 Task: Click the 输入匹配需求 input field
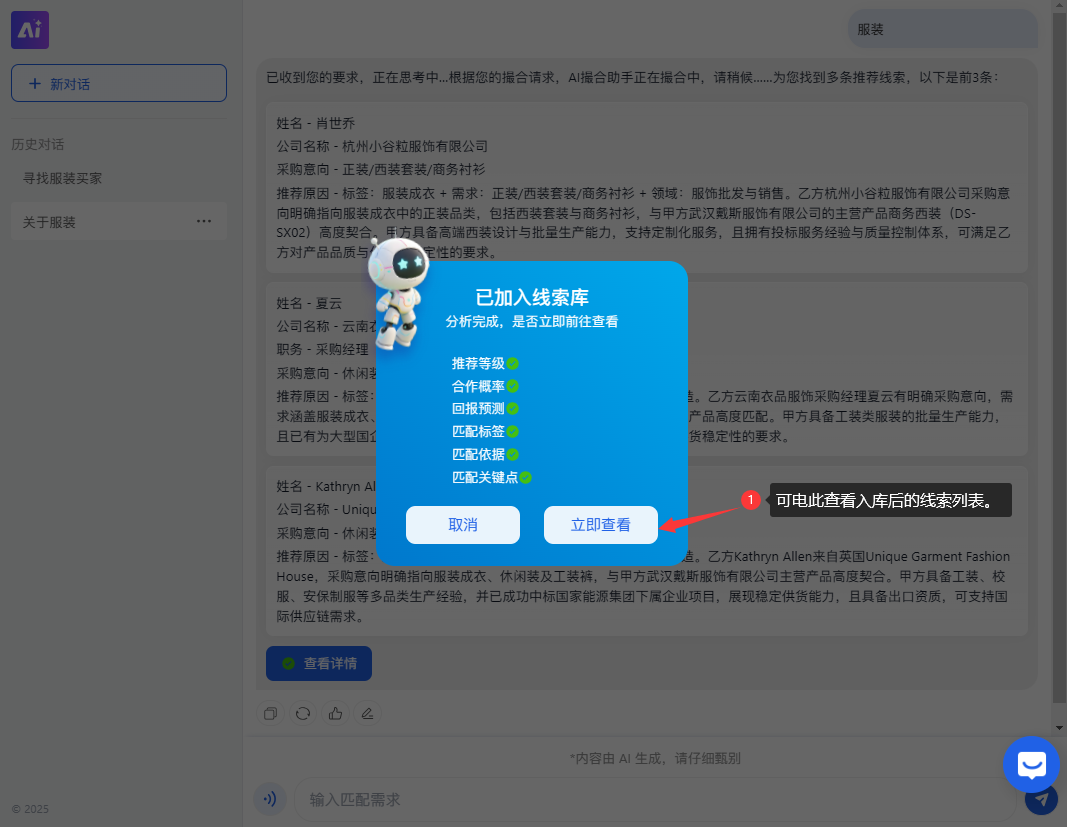[650, 799]
